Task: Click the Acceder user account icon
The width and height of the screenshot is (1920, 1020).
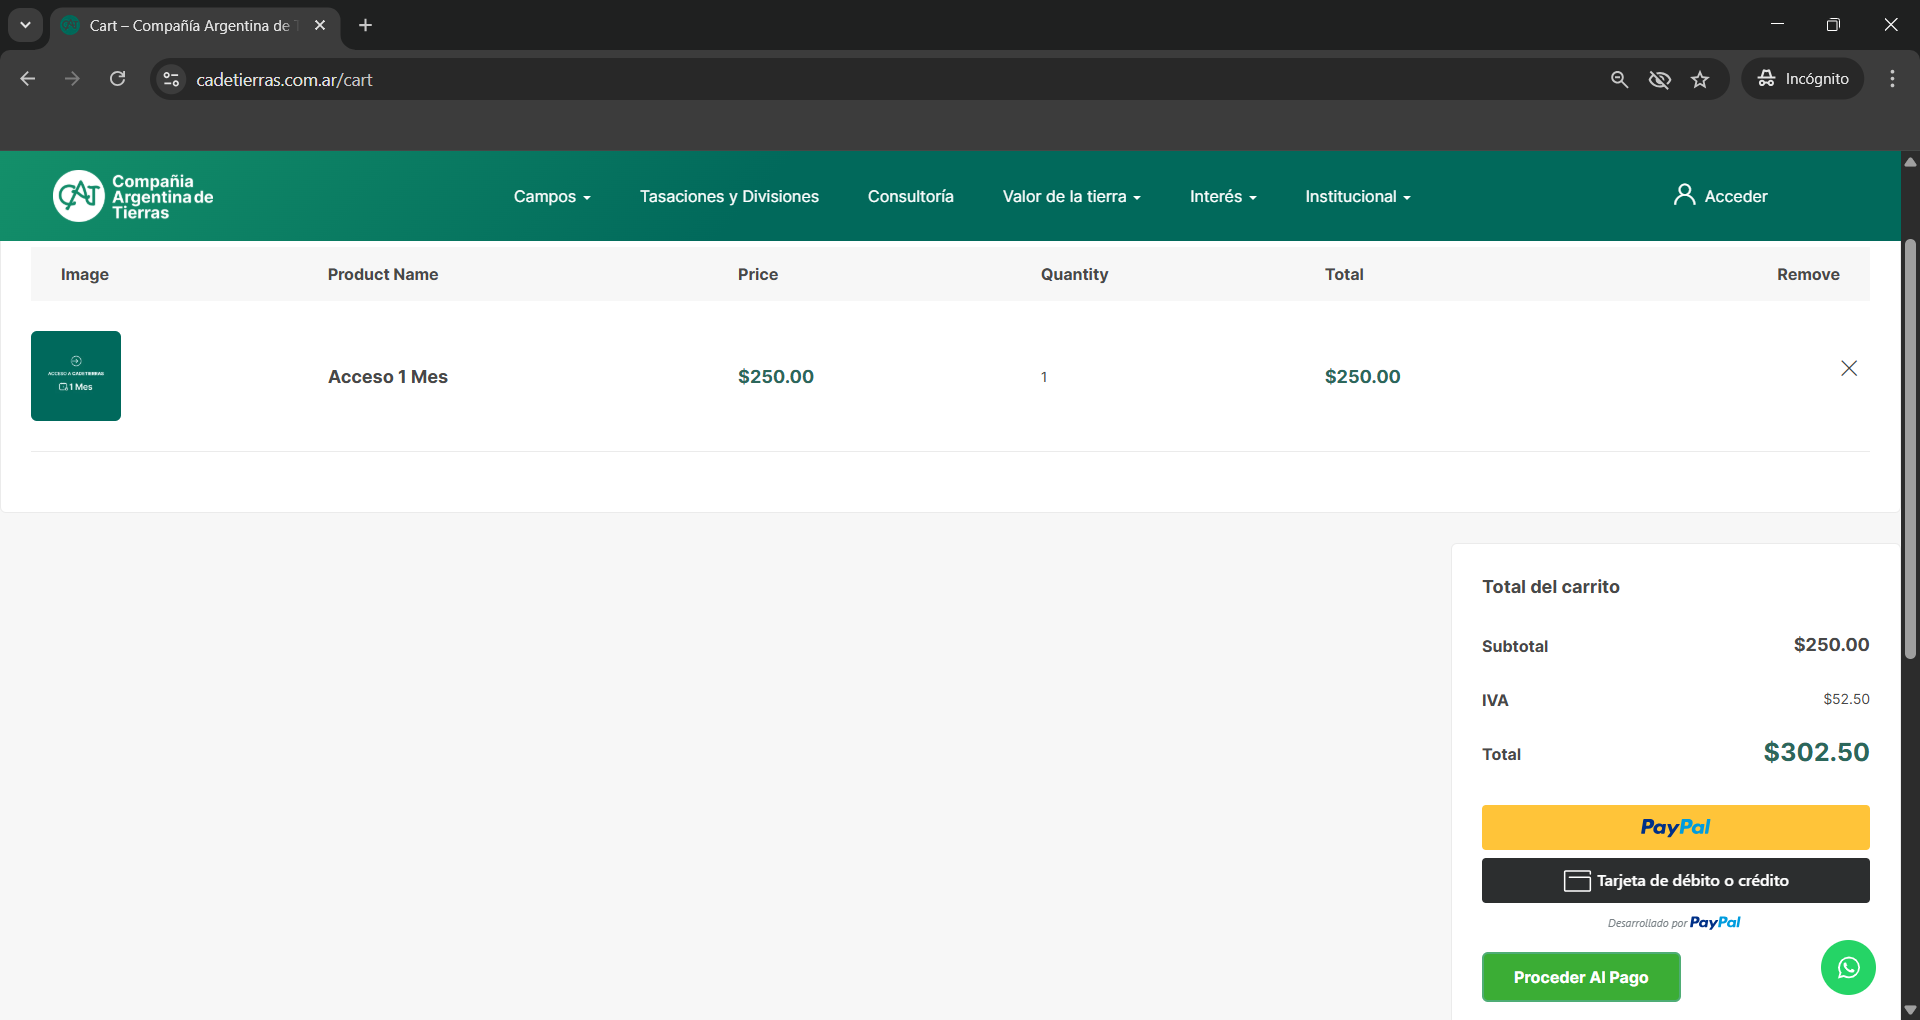Action: 1684,195
